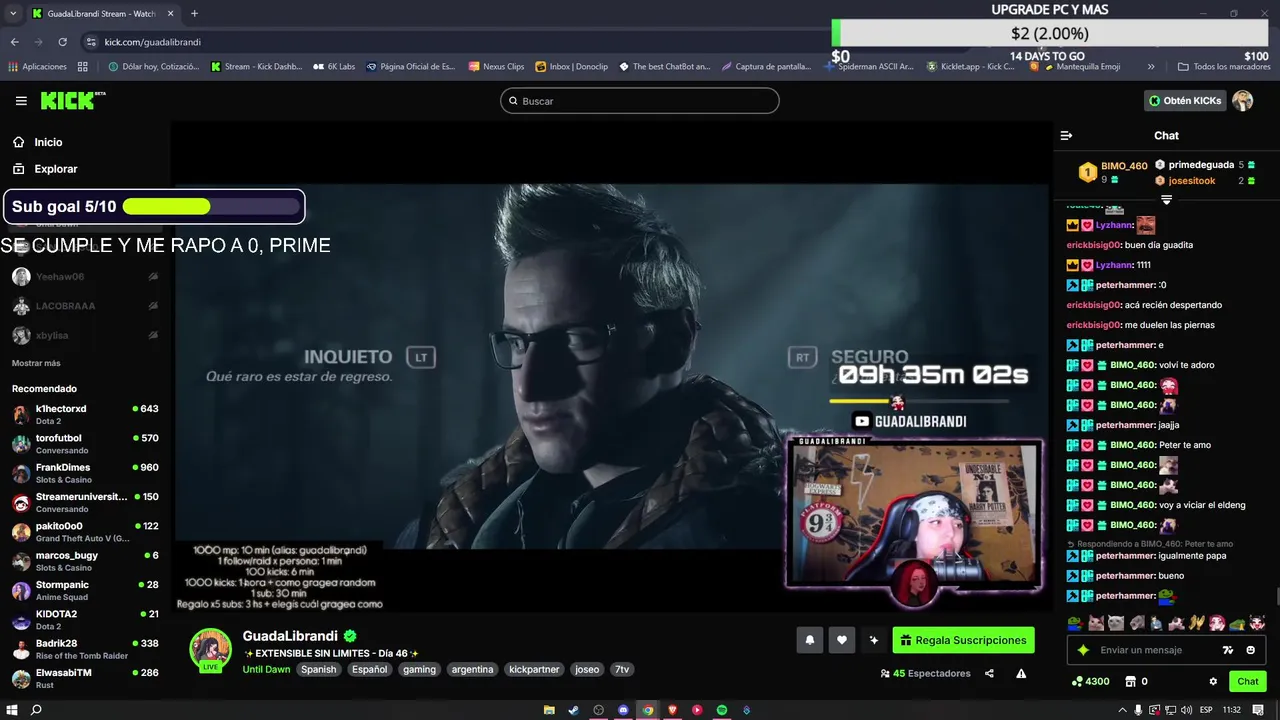Screen dimensions: 1280x720
Task: Go back with the browser back arrow
Action: [x=15, y=42]
